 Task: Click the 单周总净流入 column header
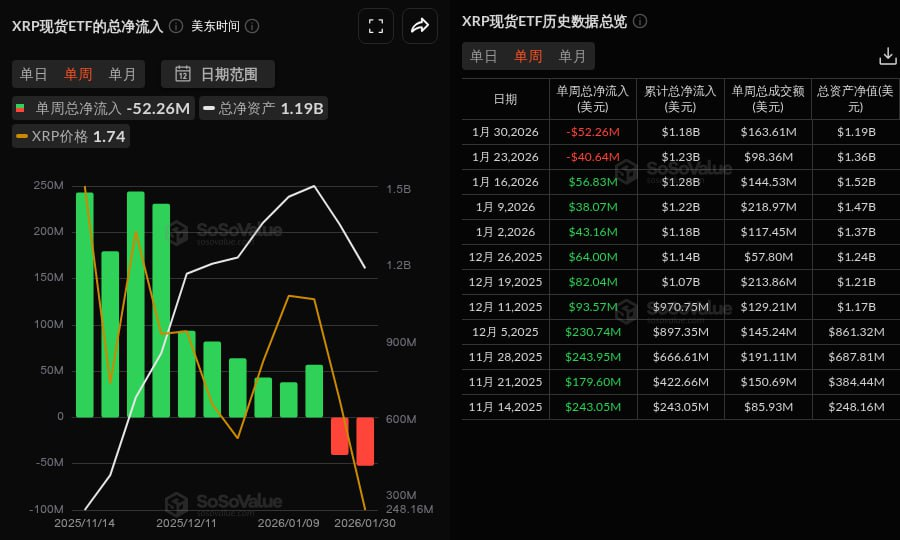tap(592, 98)
